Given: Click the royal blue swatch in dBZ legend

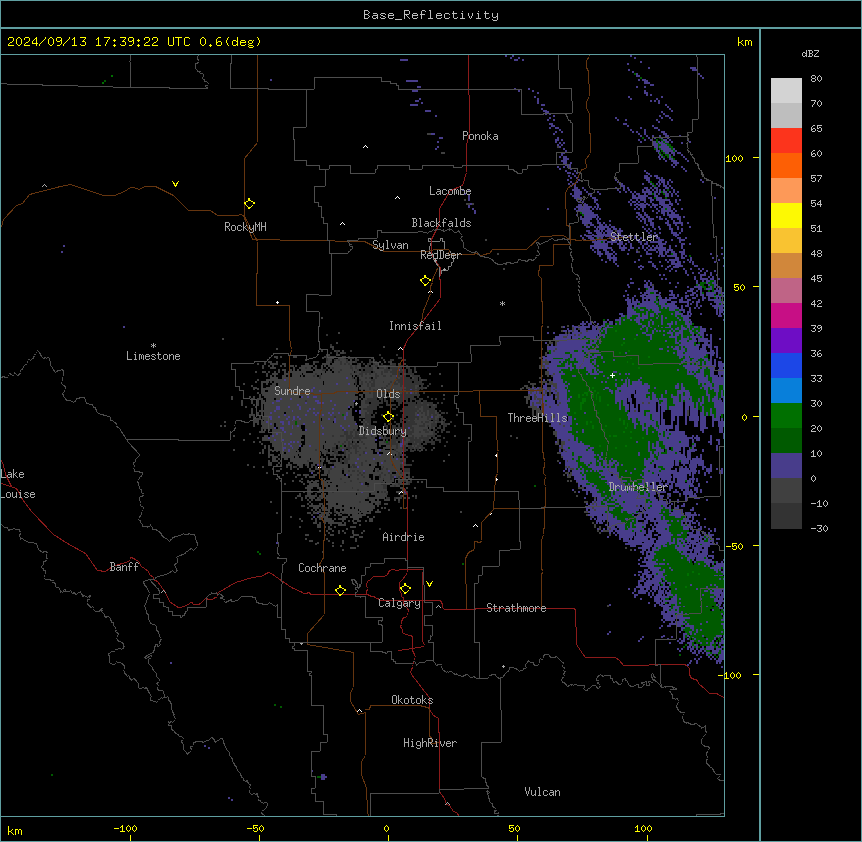Looking at the screenshot, I should 786,365.
